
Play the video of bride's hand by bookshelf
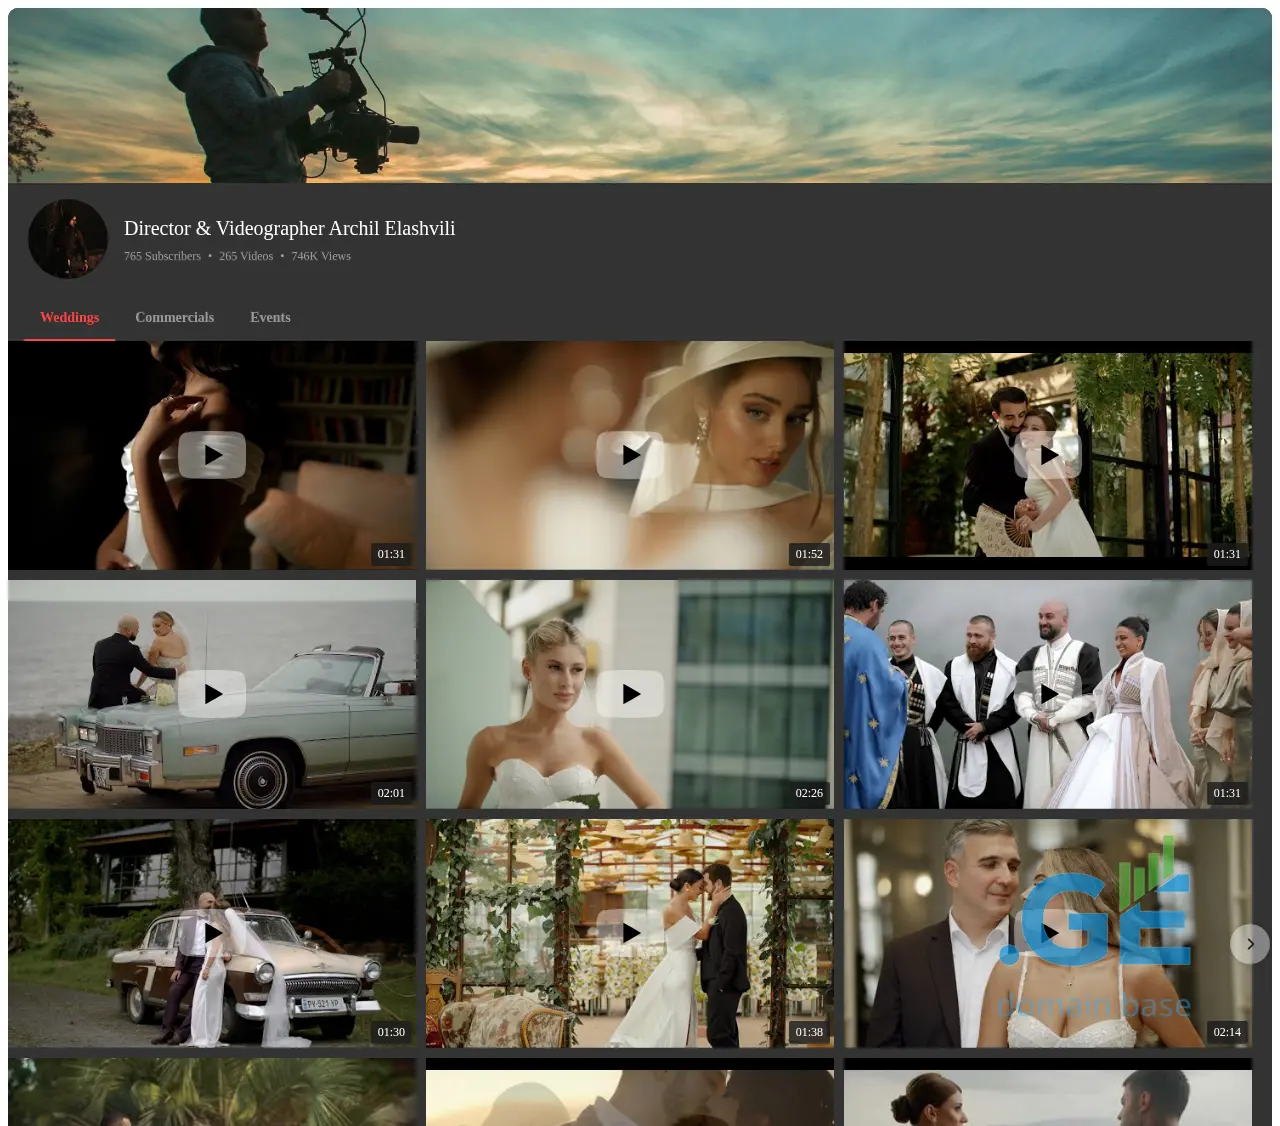(212, 455)
